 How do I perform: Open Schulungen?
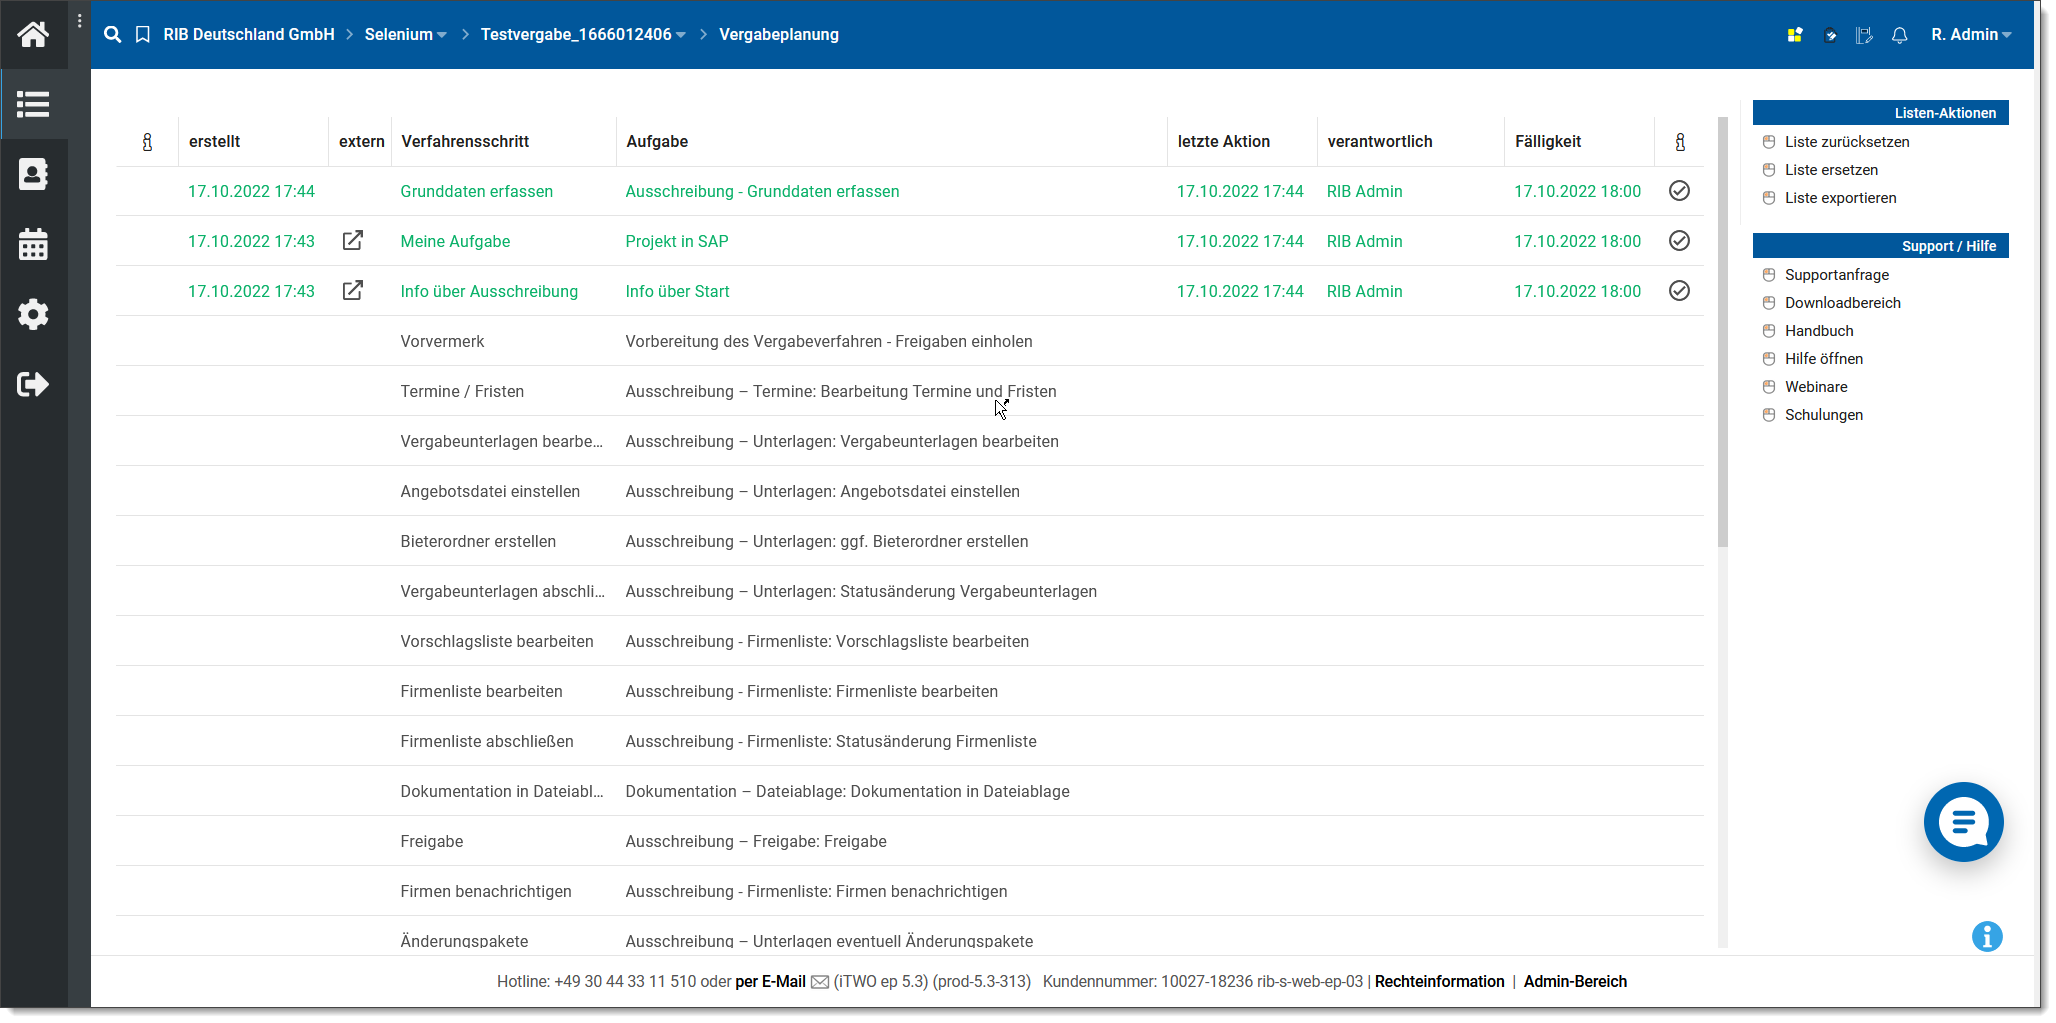coord(1824,415)
